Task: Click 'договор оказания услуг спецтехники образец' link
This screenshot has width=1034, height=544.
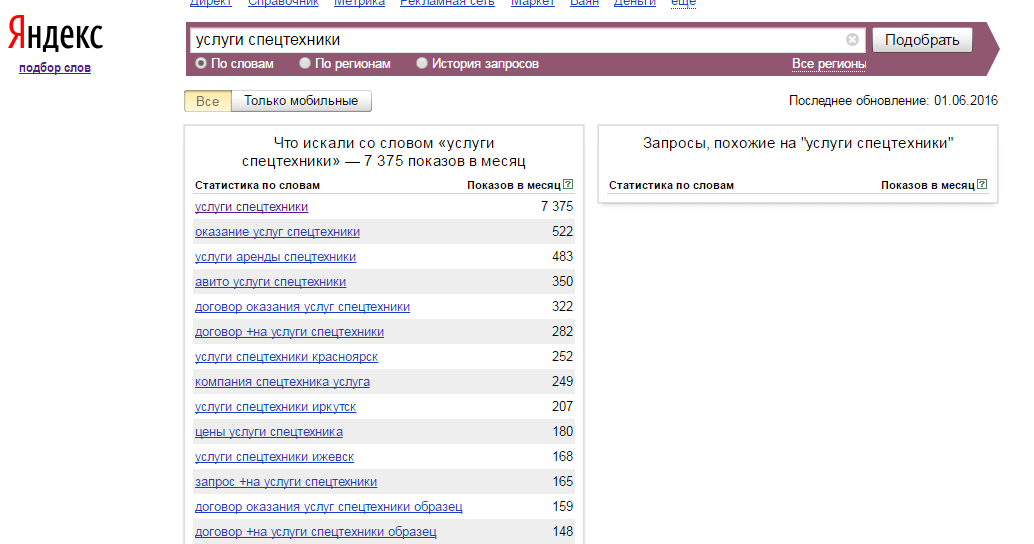Action: click(x=328, y=507)
